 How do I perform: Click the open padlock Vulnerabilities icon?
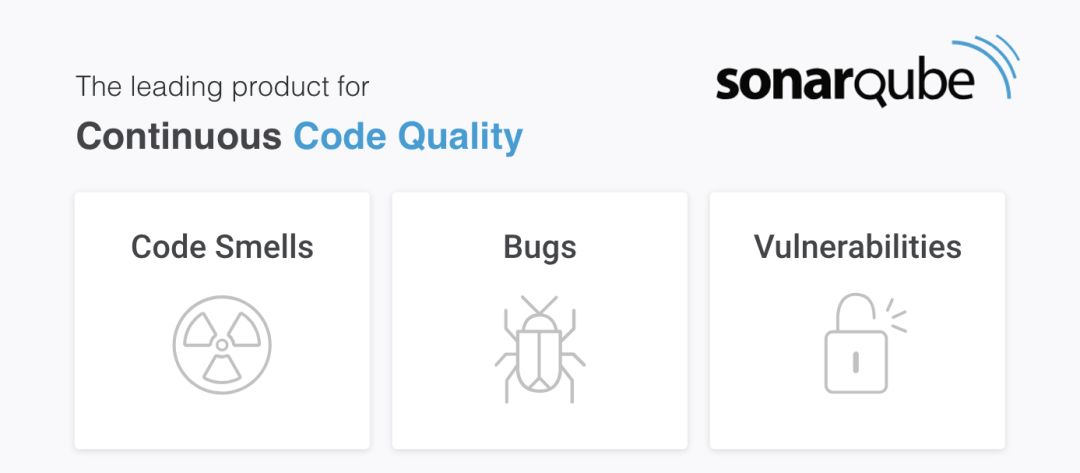point(865,344)
